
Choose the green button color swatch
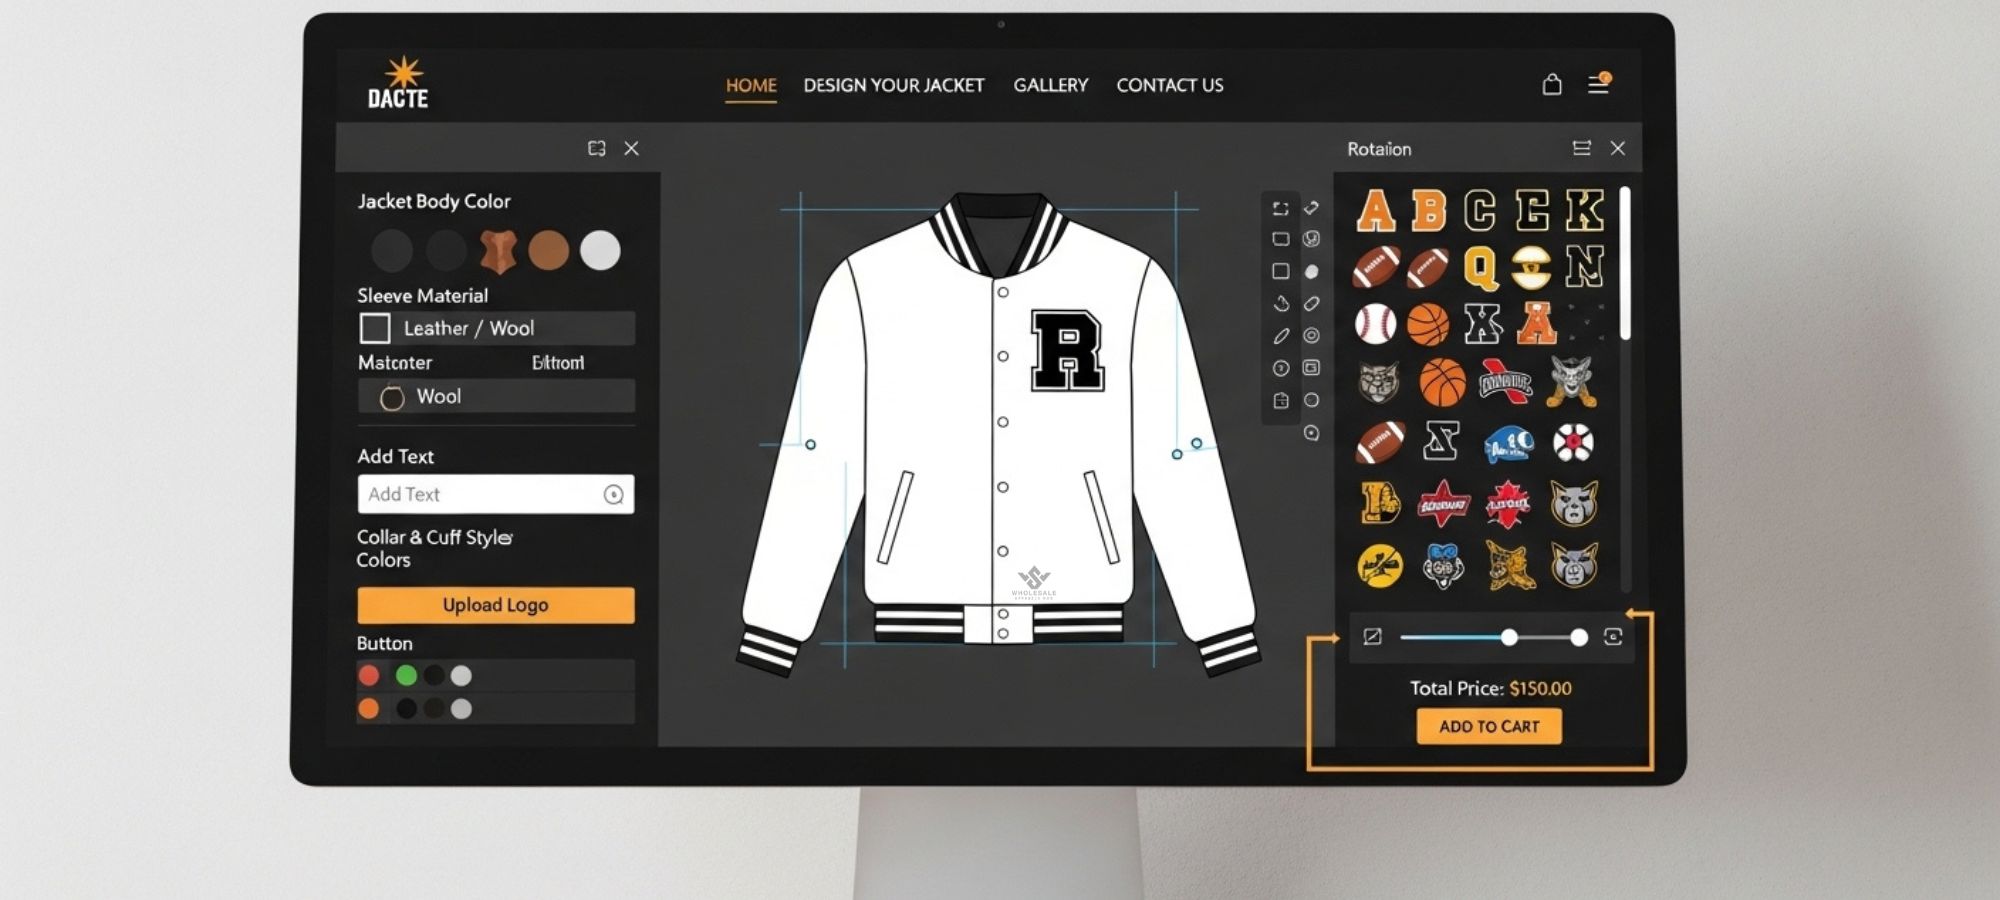tap(406, 675)
